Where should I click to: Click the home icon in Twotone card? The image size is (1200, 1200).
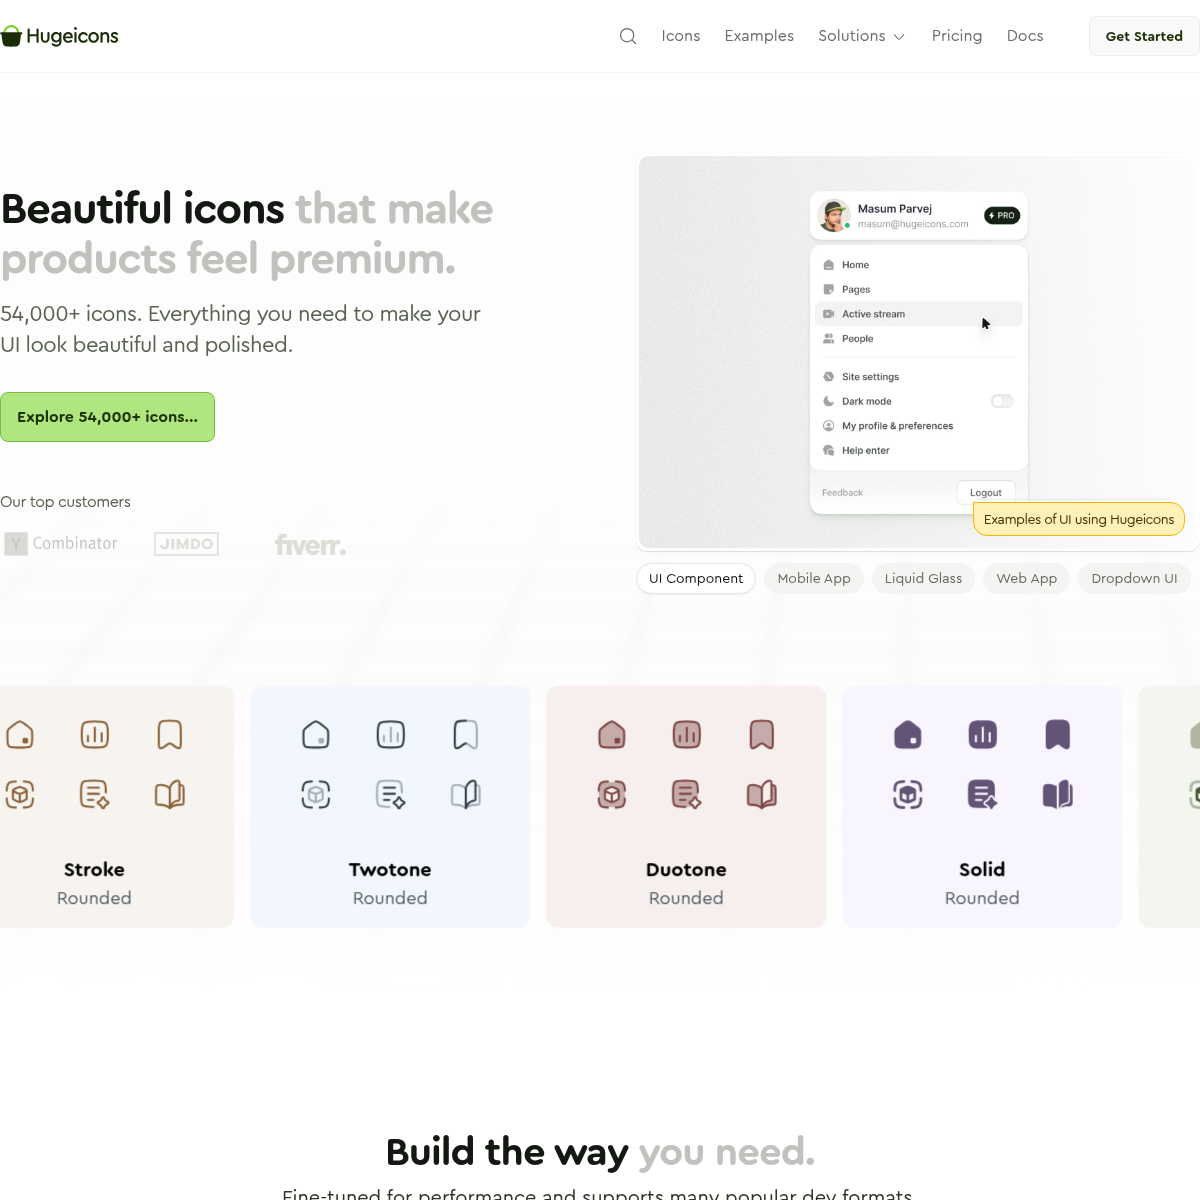316,735
